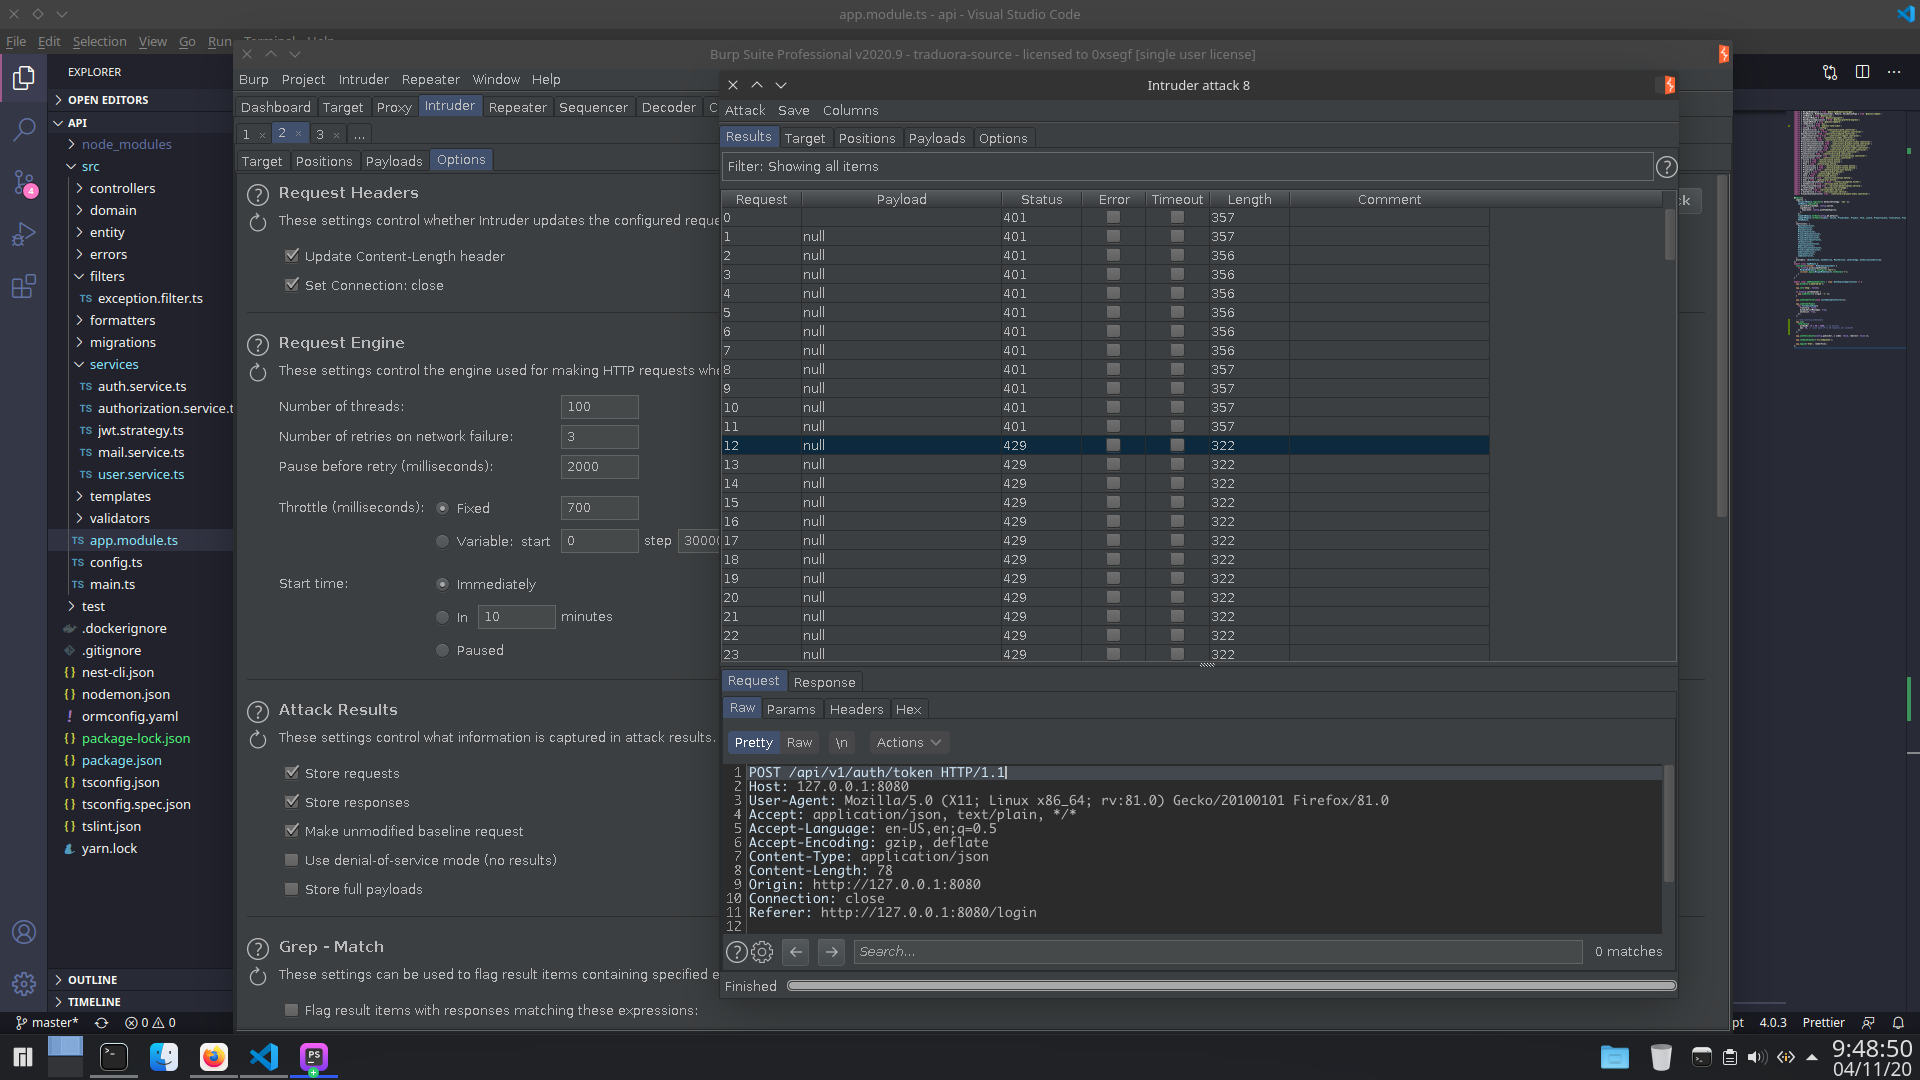Click the filter help question-mark icon
Image resolution: width=1920 pixels, height=1080 pixels.
(1666, 167)
